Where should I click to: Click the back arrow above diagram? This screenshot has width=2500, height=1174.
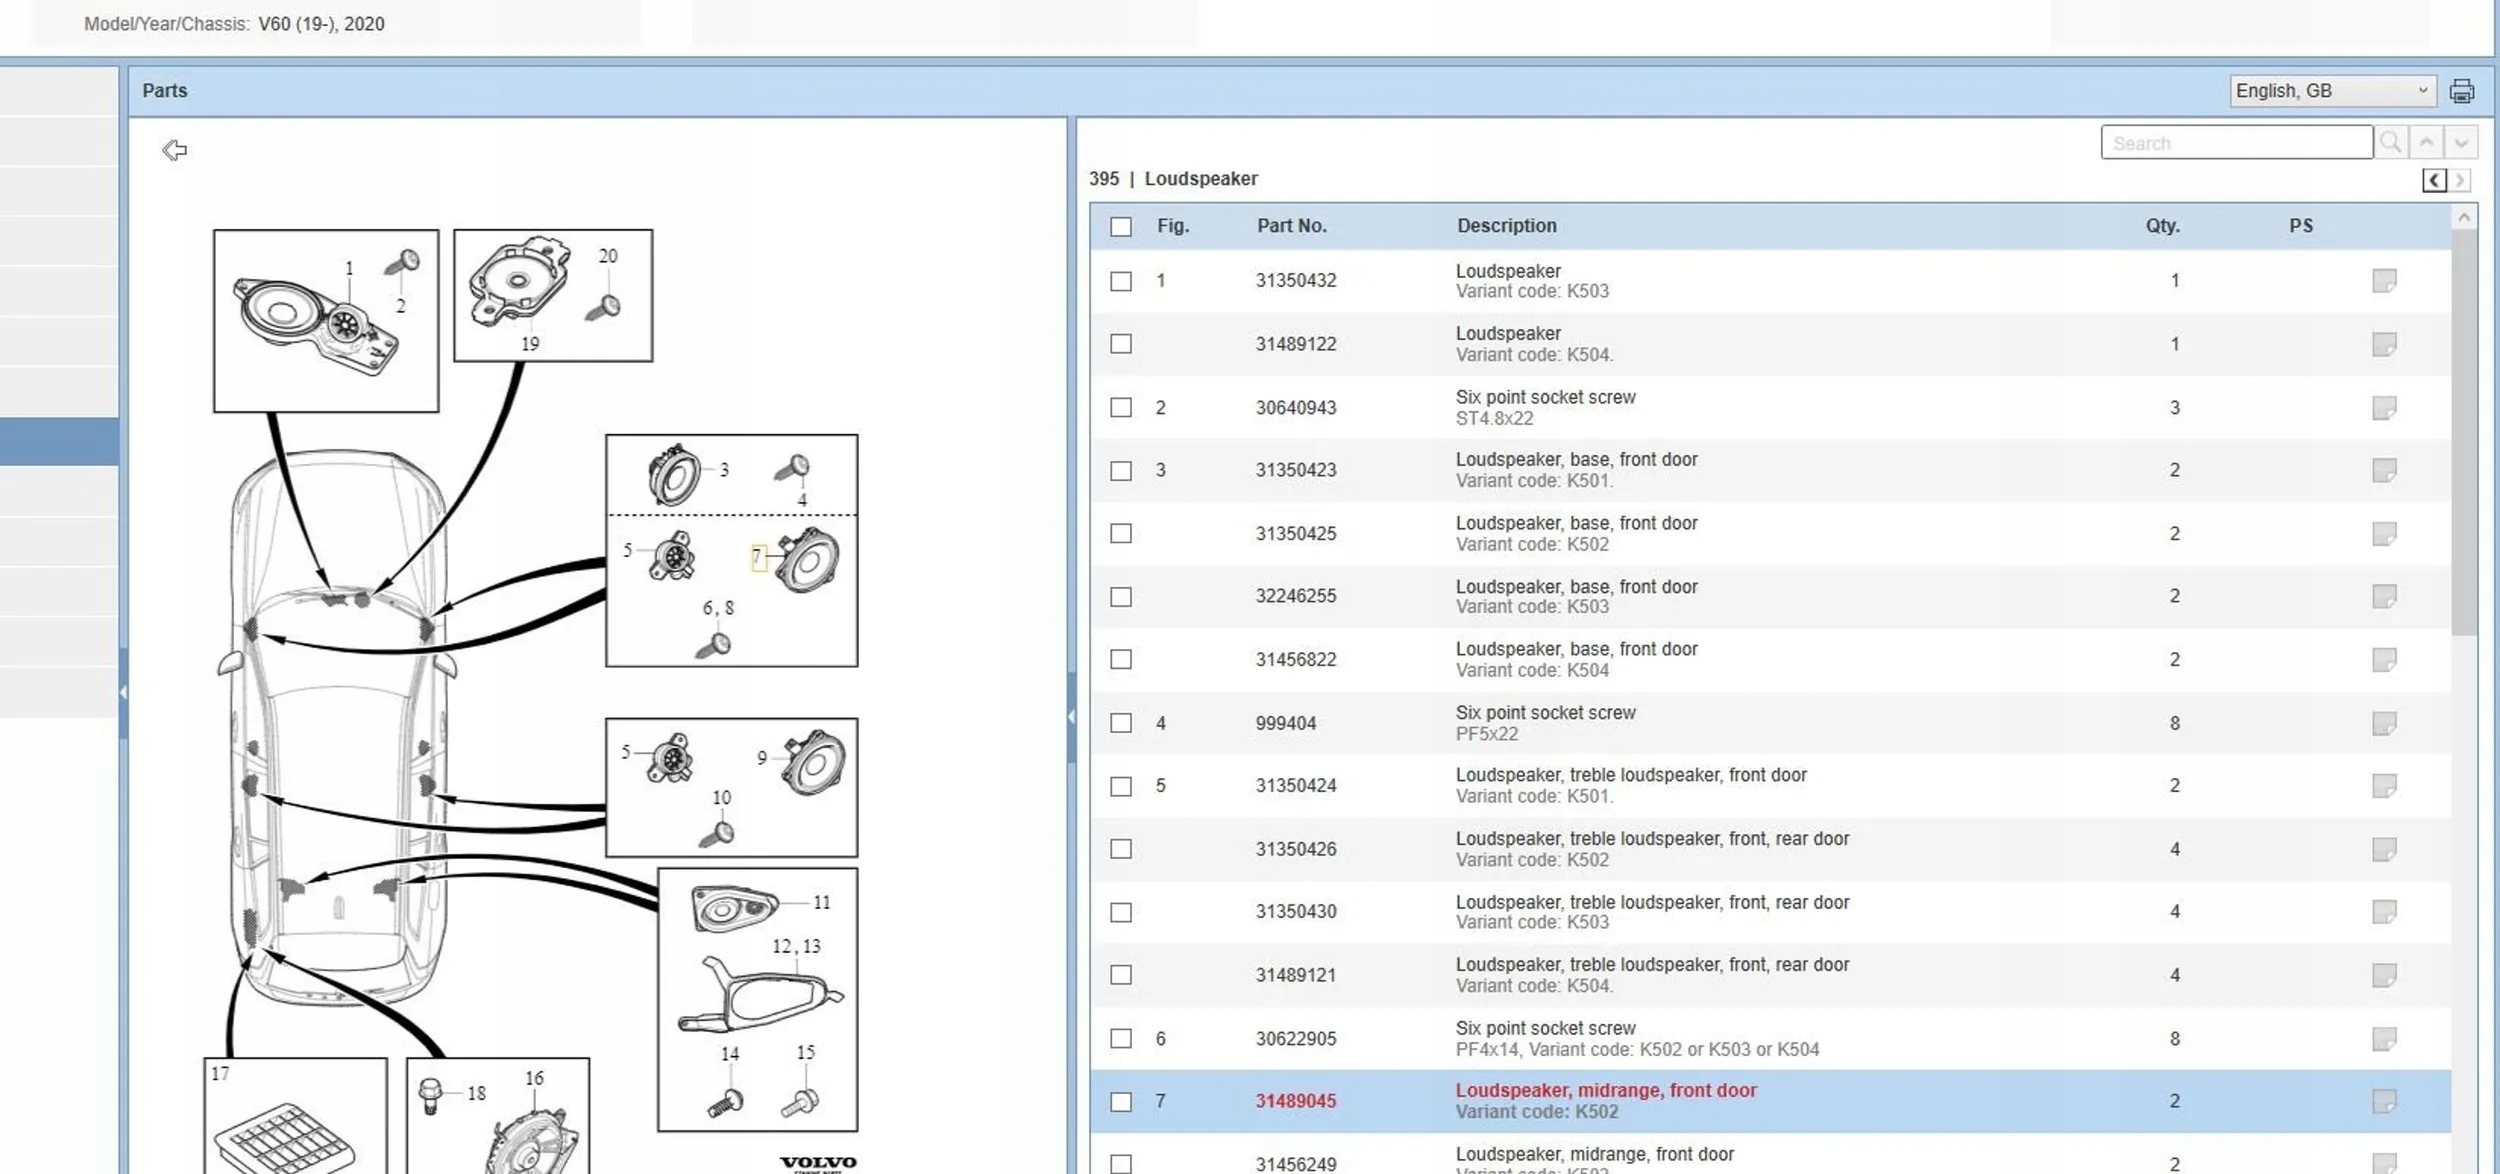tap(174, 150)
